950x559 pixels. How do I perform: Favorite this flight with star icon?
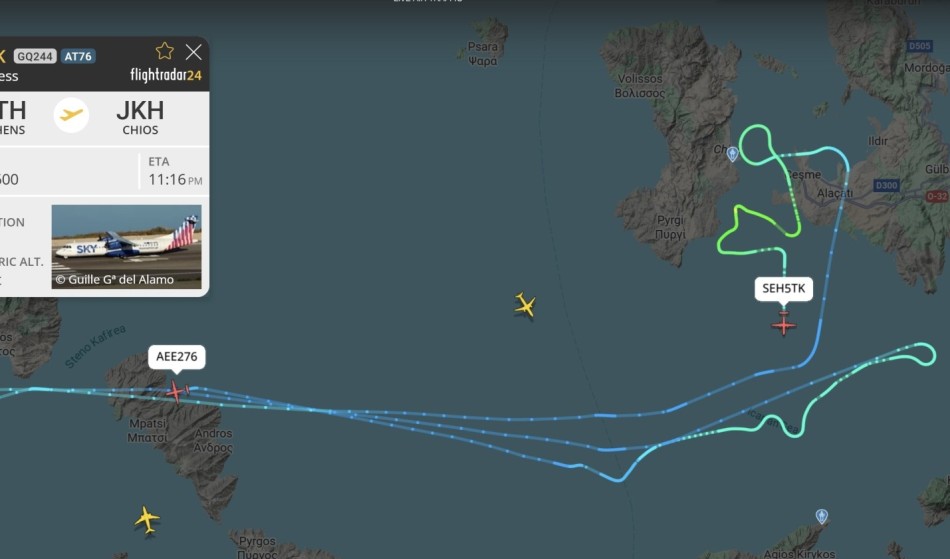(165, 51)
